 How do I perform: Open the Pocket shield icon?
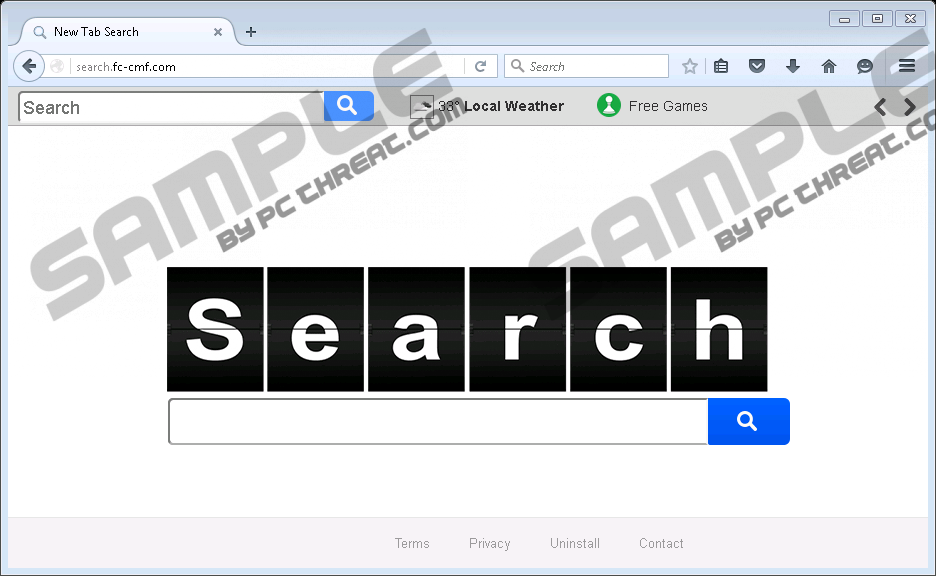[757, 66]
